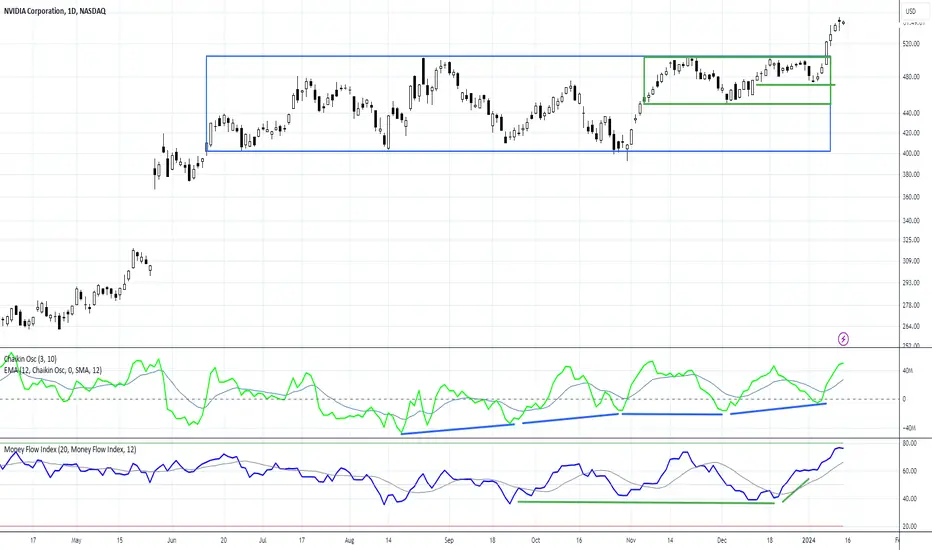
Task: Click the Jul label on time axis
Action: [263, 540]
